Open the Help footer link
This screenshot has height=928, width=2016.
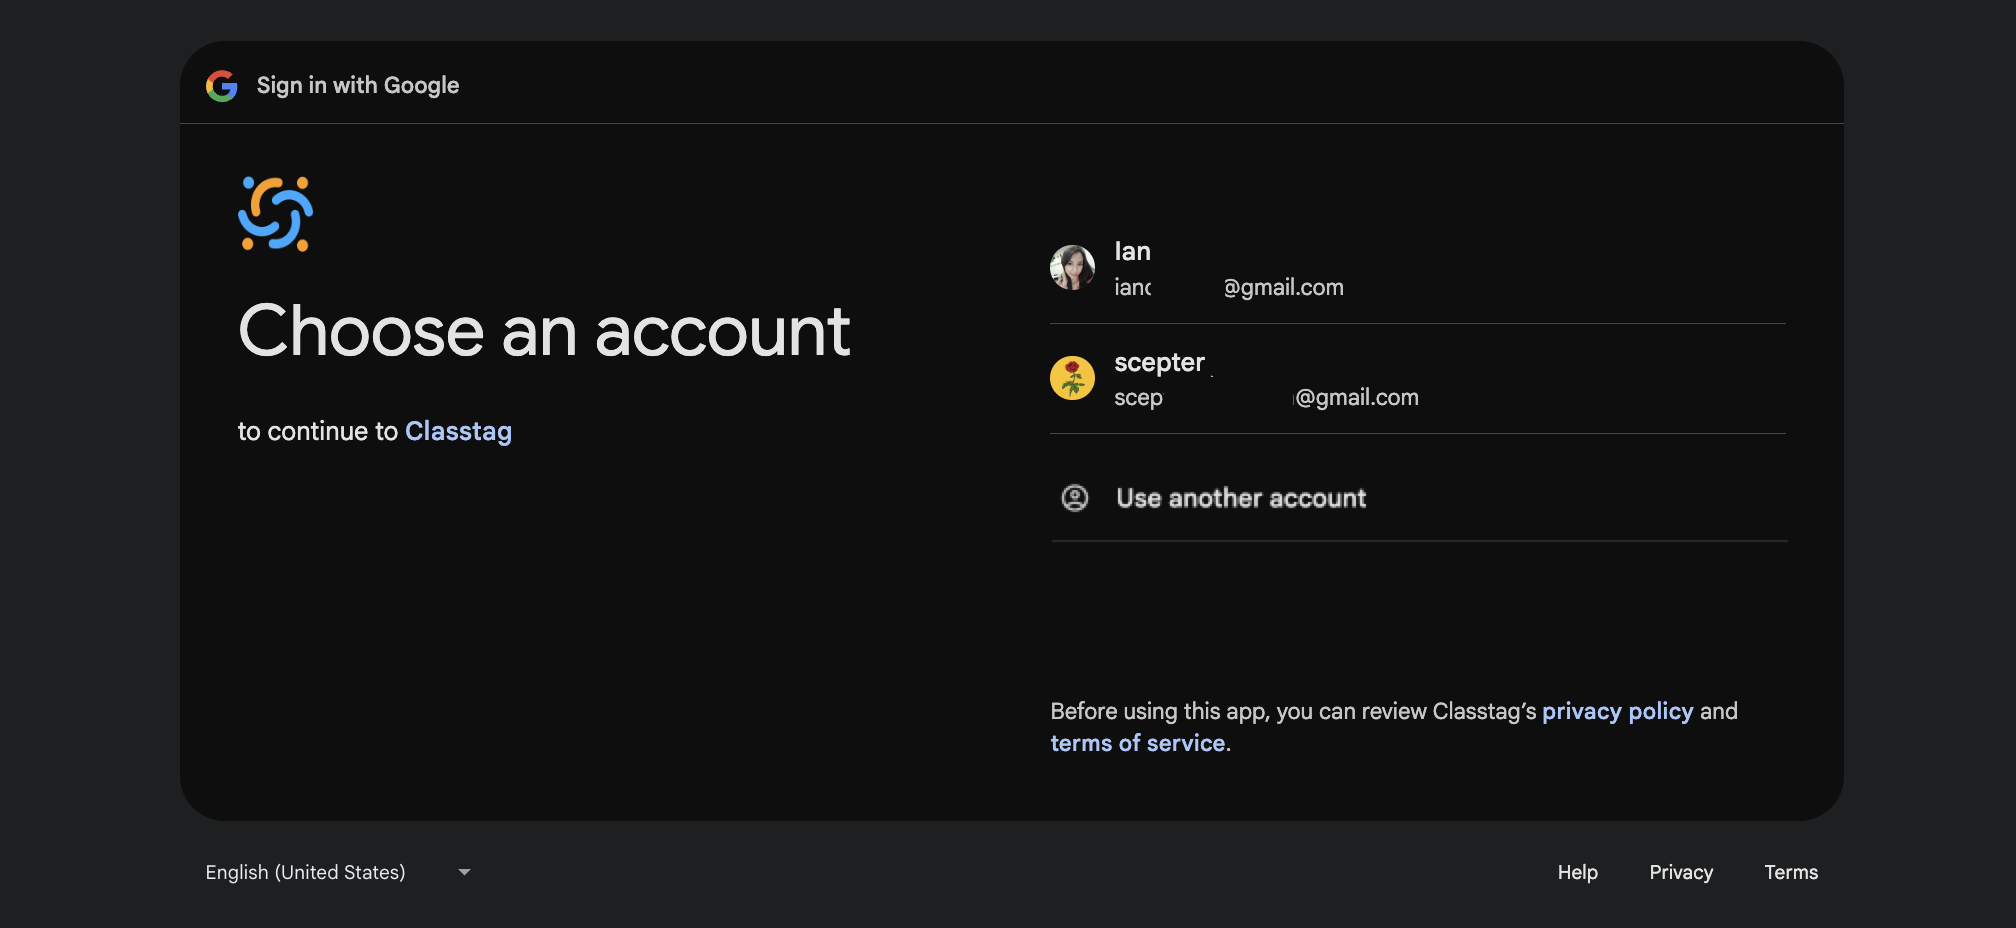(1577, 872)
